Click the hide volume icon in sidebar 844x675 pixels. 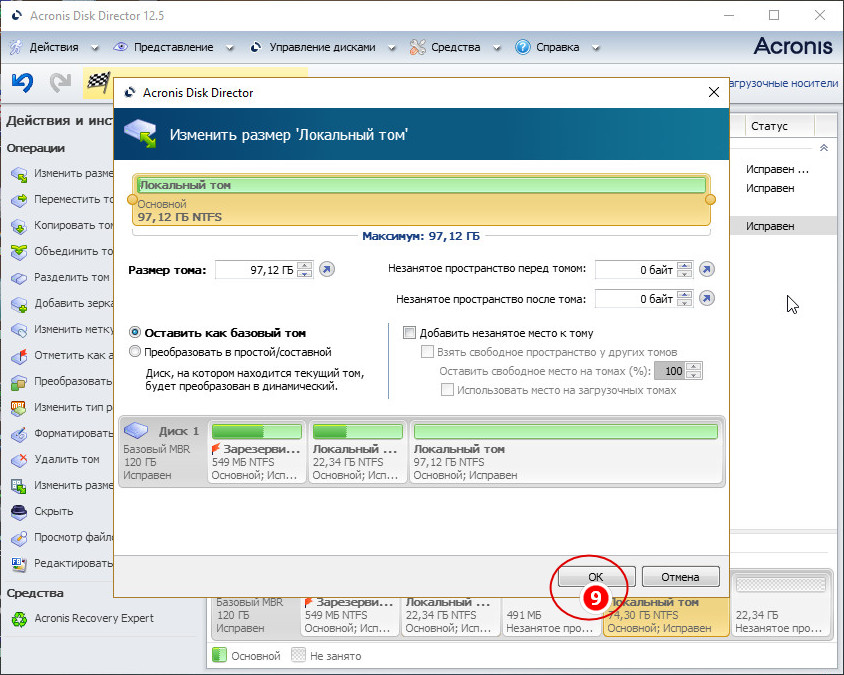(19, 511)
